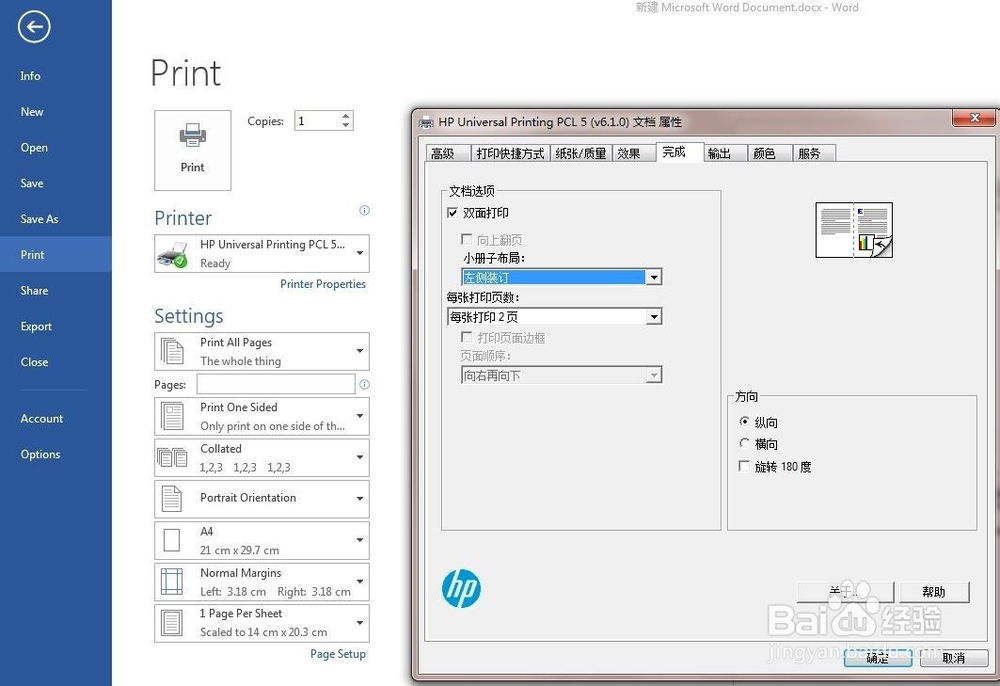
Task: Click the 帮助 help button
Action: pyautogui.click(x=934, y=592)
